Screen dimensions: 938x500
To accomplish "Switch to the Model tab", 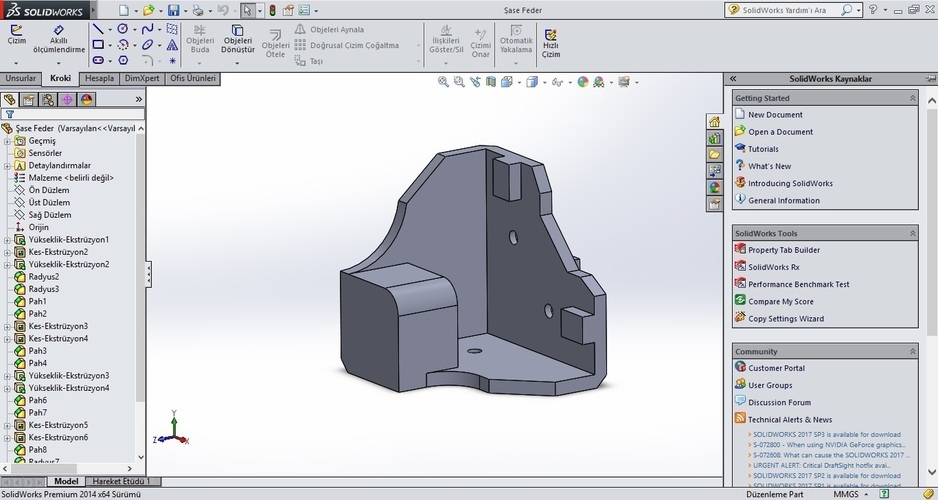I will [66, 481].
